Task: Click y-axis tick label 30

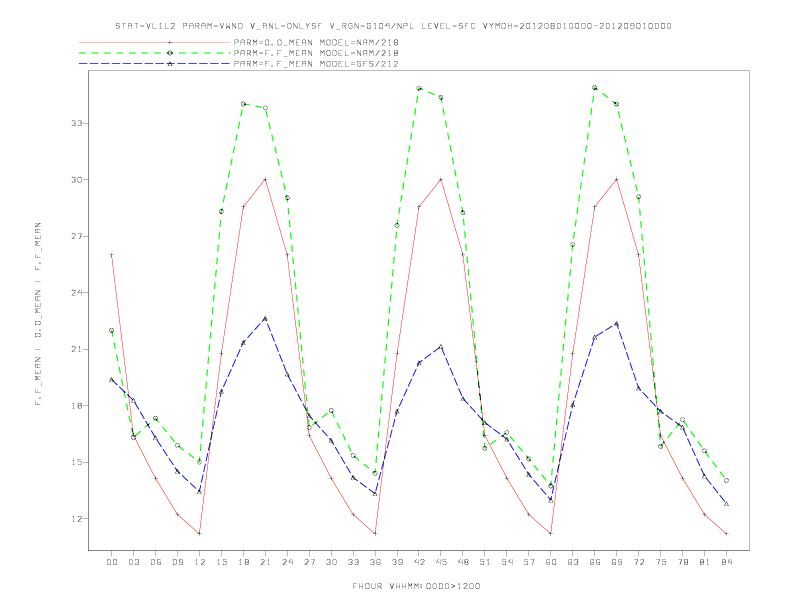Action: (77, 180)
